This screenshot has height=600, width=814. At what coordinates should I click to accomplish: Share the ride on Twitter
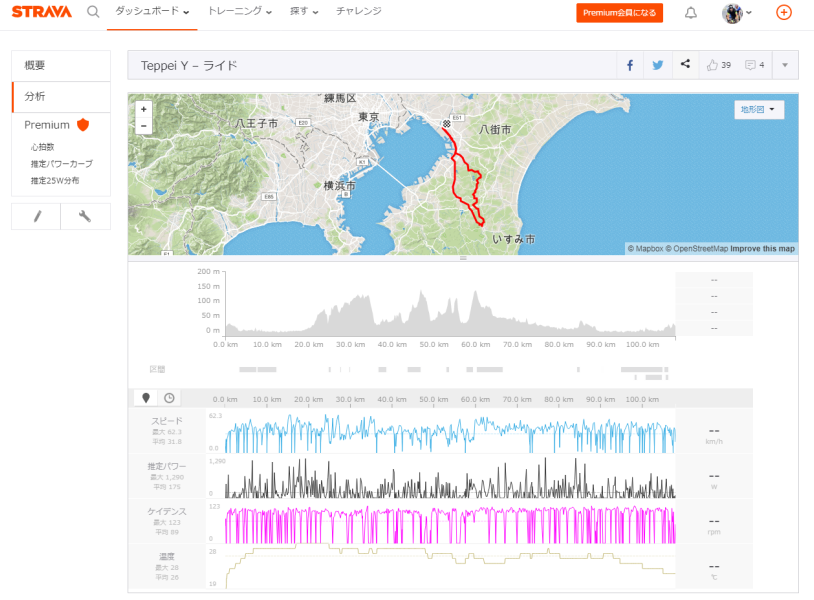click(658, 65)
